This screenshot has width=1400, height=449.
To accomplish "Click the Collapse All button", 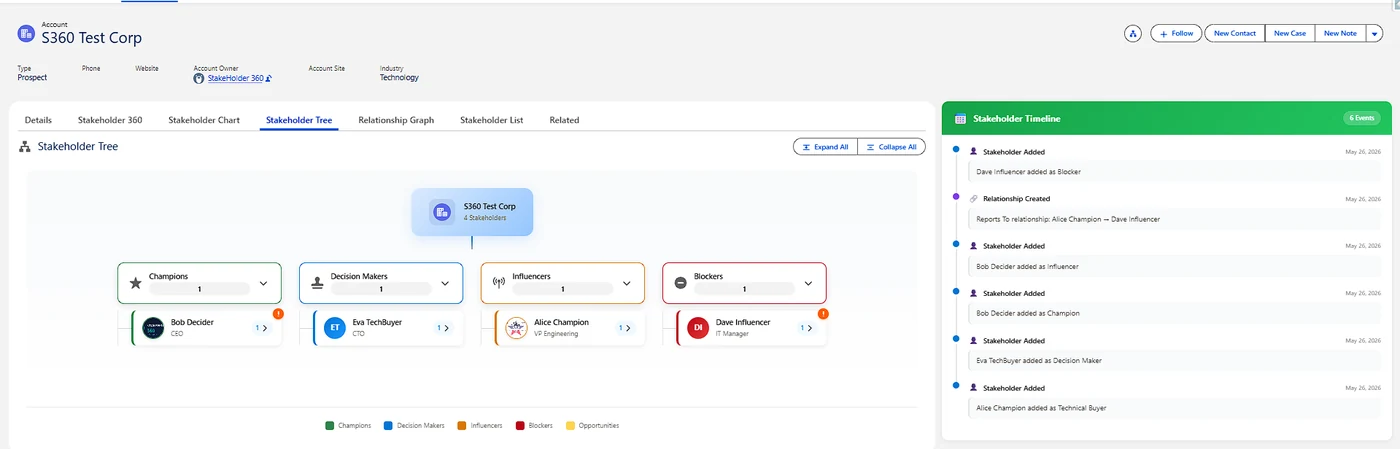I will click(x=892, y=147).
